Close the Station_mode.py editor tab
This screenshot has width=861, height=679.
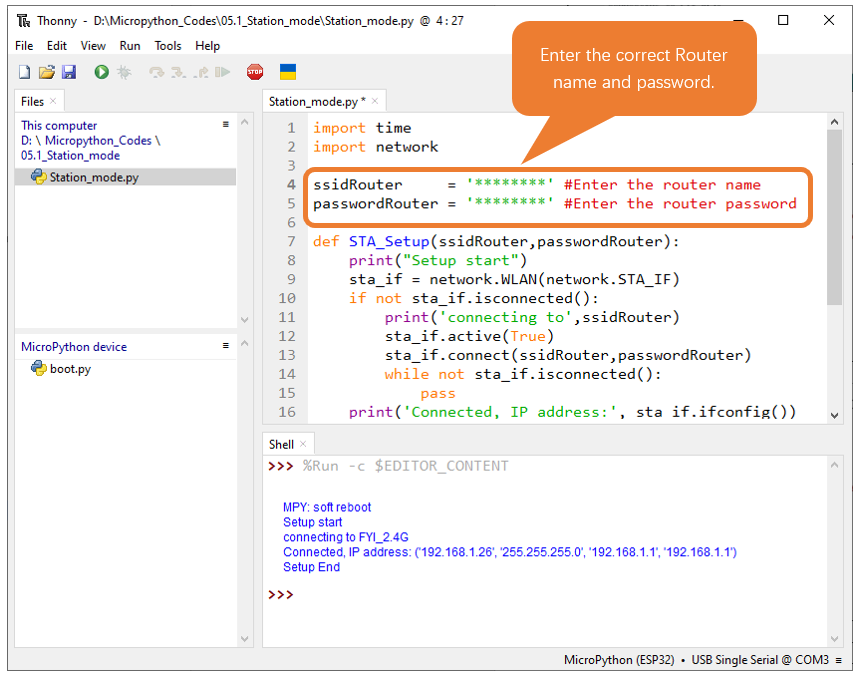(375, 101)
